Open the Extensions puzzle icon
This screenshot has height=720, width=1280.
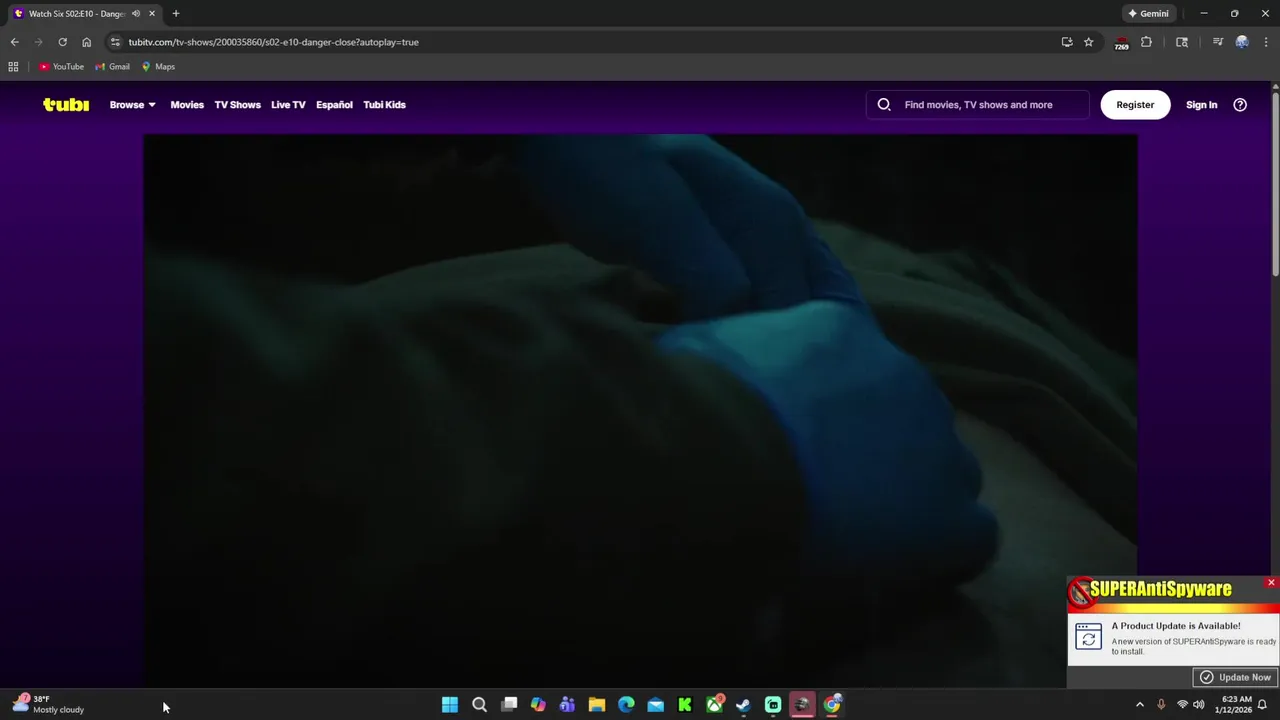tap(1146, 42)
